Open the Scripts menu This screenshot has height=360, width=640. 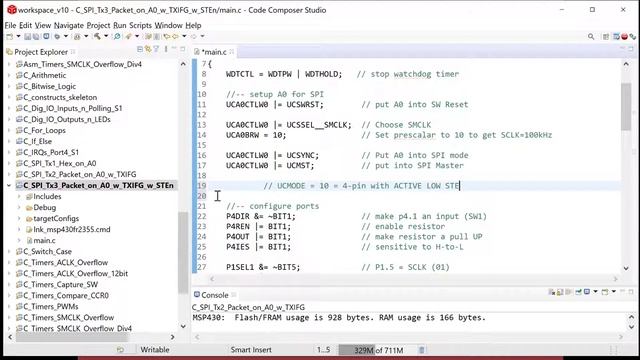(140, 25)
